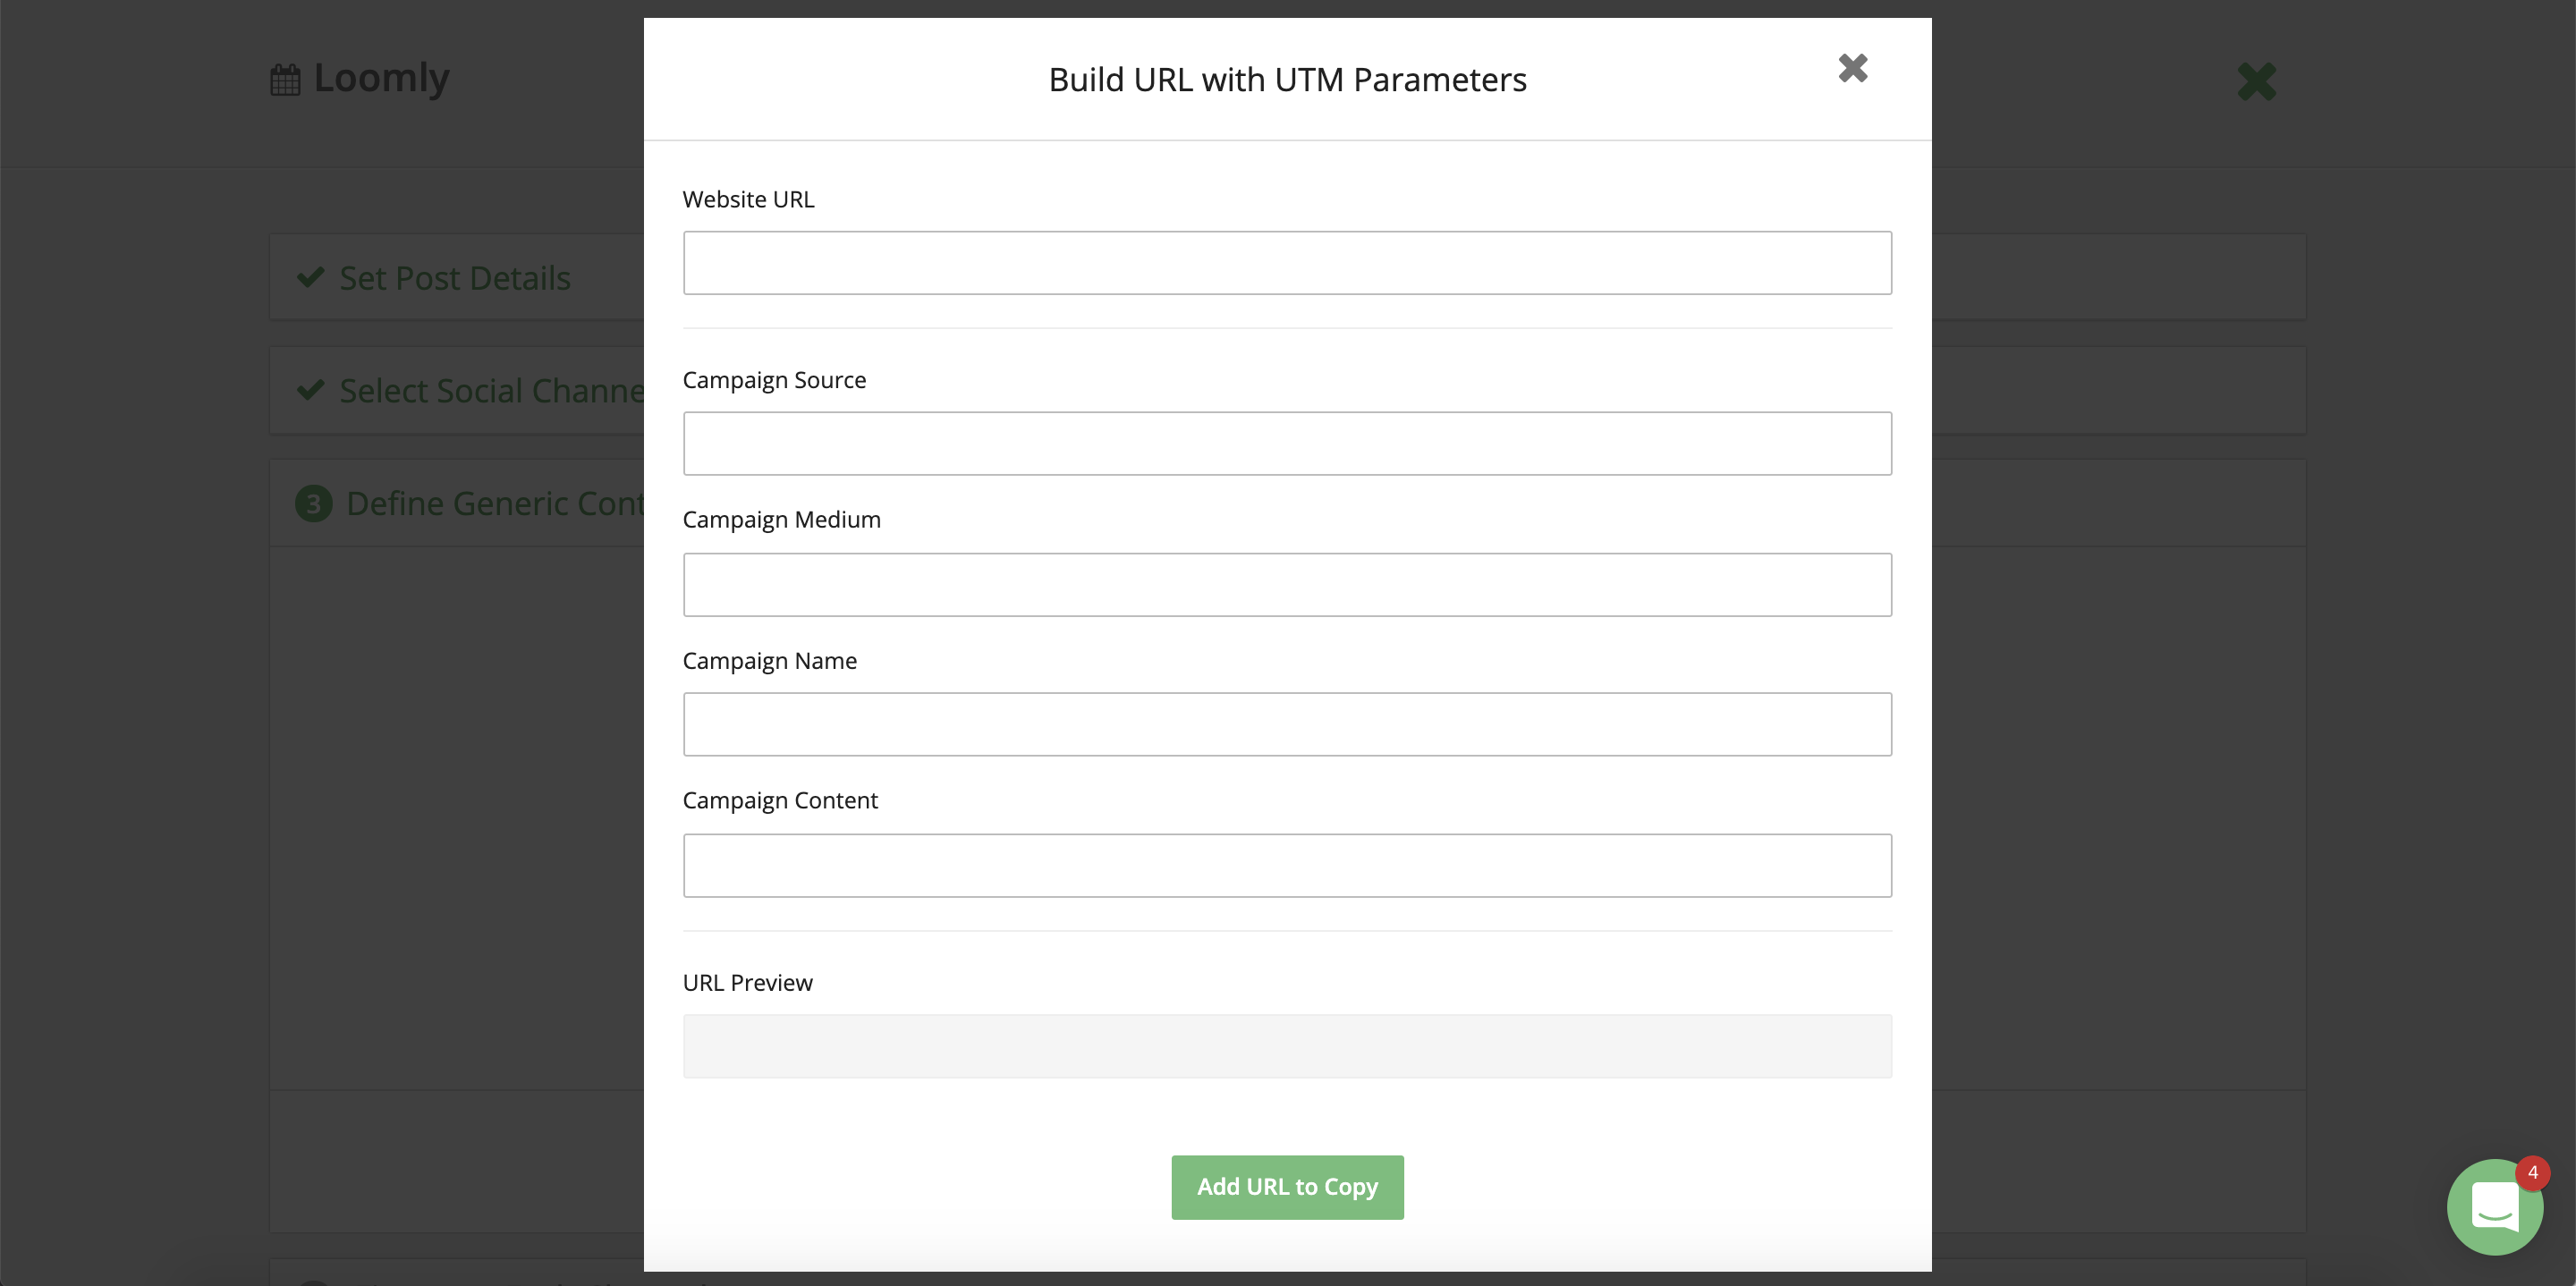Click the checkmark beside Select Social Channels
Image resolution: width=2576 pixels, height=1286 pixels.
(x=310, y=390)
